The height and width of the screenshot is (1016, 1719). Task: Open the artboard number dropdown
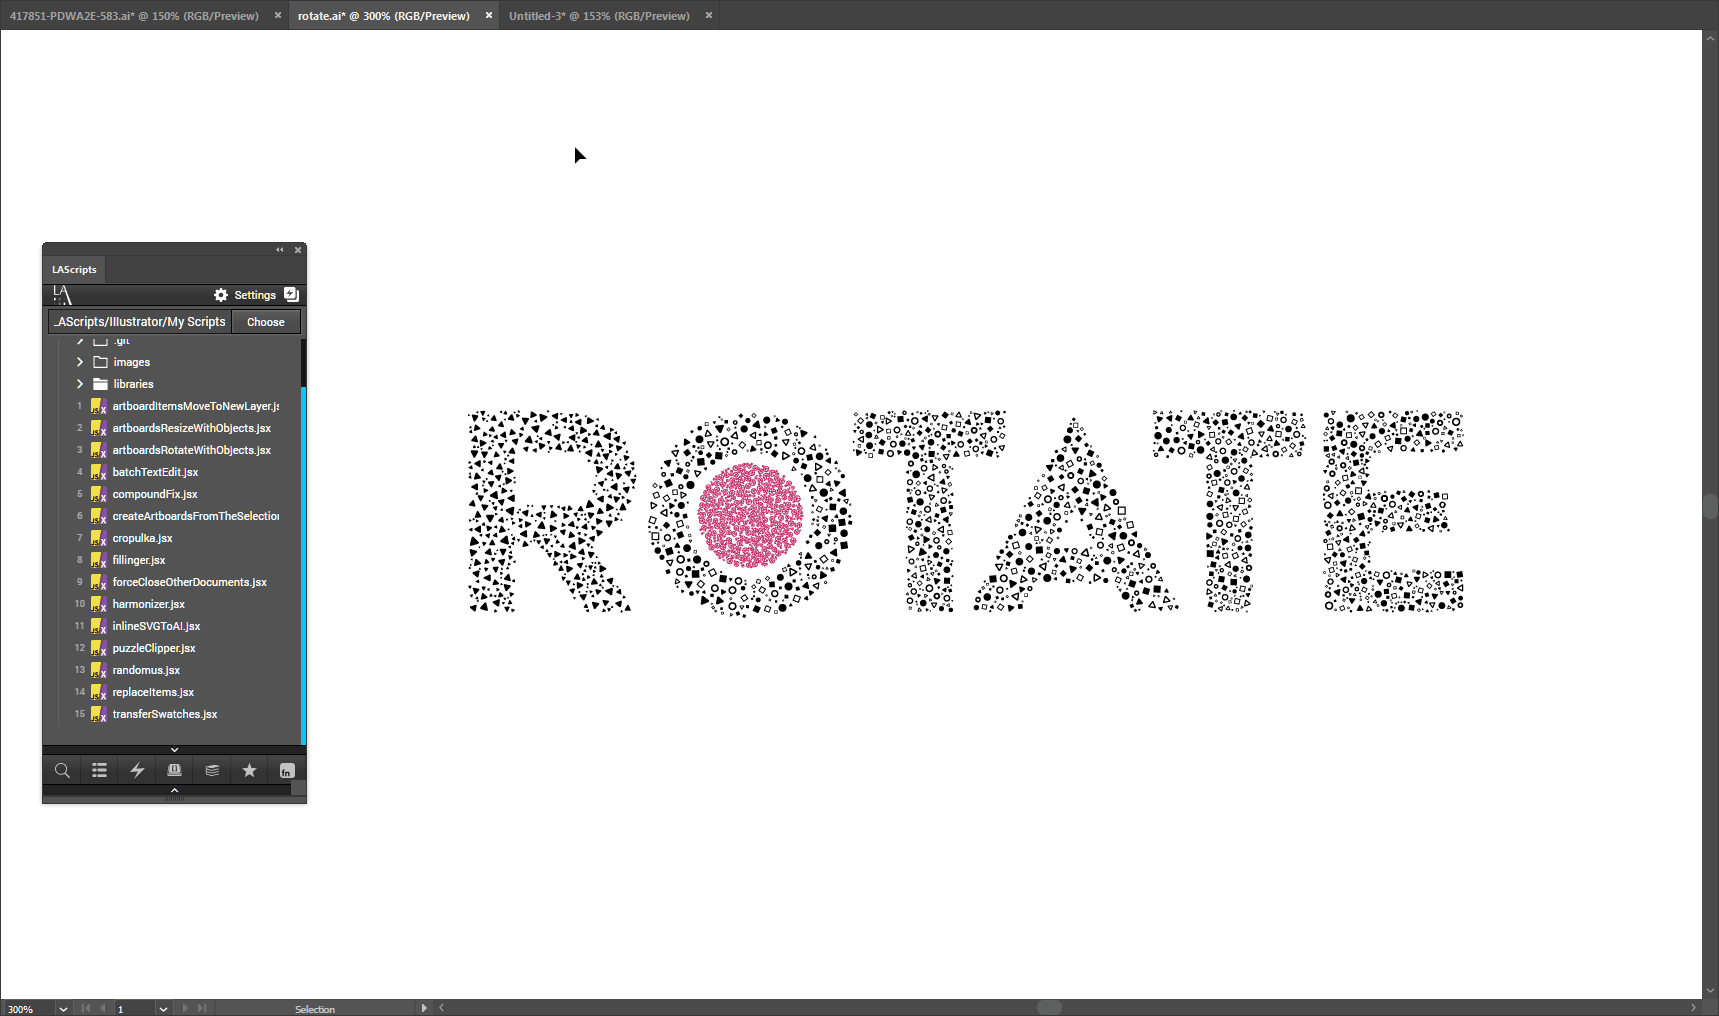[x=163, y=1009]
